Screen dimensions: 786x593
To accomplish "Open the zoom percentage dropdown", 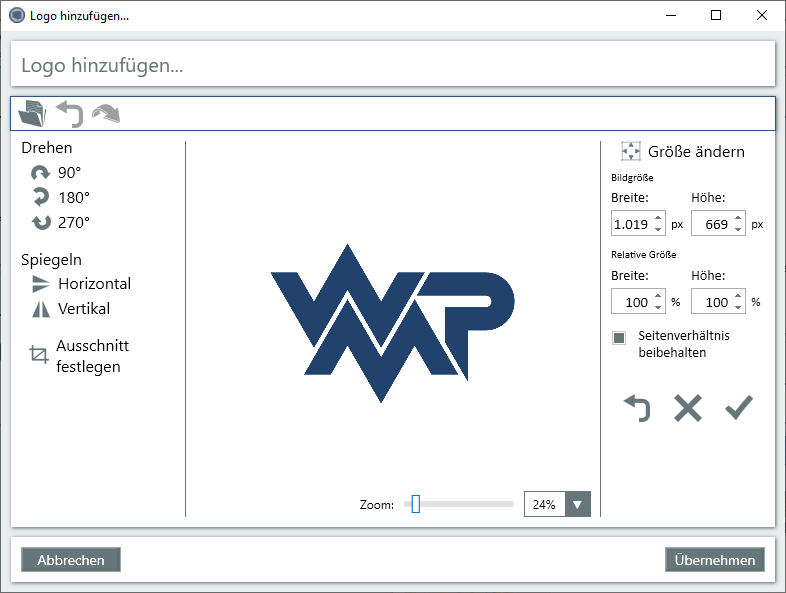I will (578, 505).
